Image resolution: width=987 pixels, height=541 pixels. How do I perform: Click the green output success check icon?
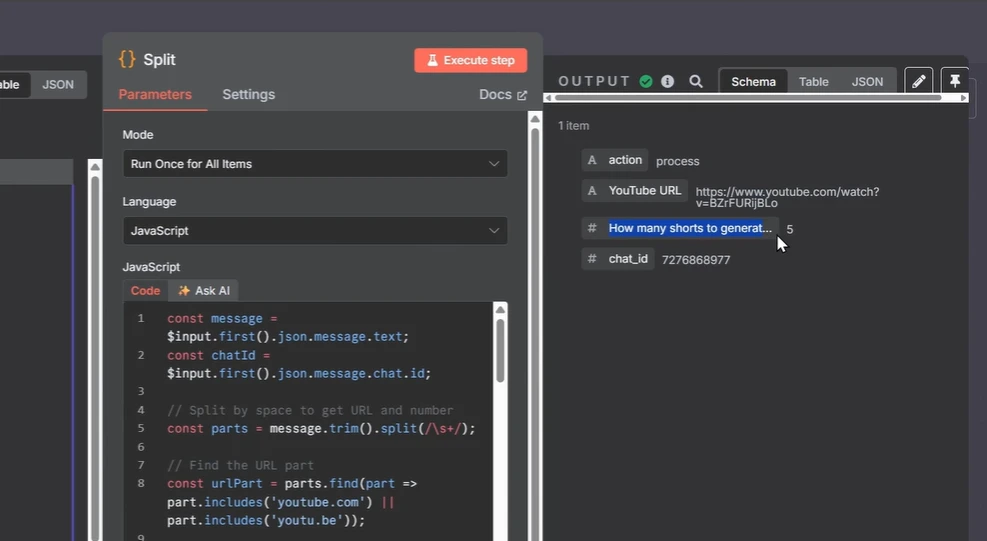point(646,81)
